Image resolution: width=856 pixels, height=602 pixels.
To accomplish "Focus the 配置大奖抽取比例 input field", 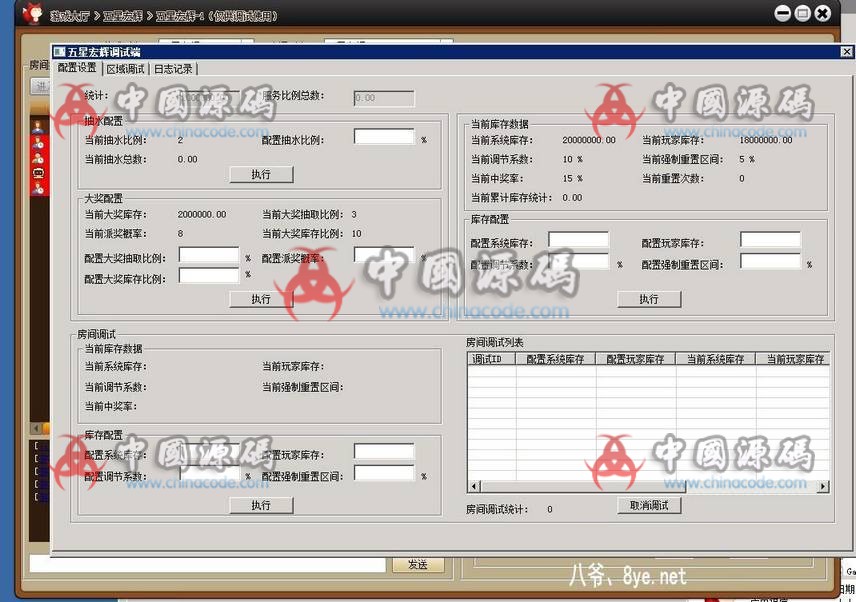I will 209,255.
